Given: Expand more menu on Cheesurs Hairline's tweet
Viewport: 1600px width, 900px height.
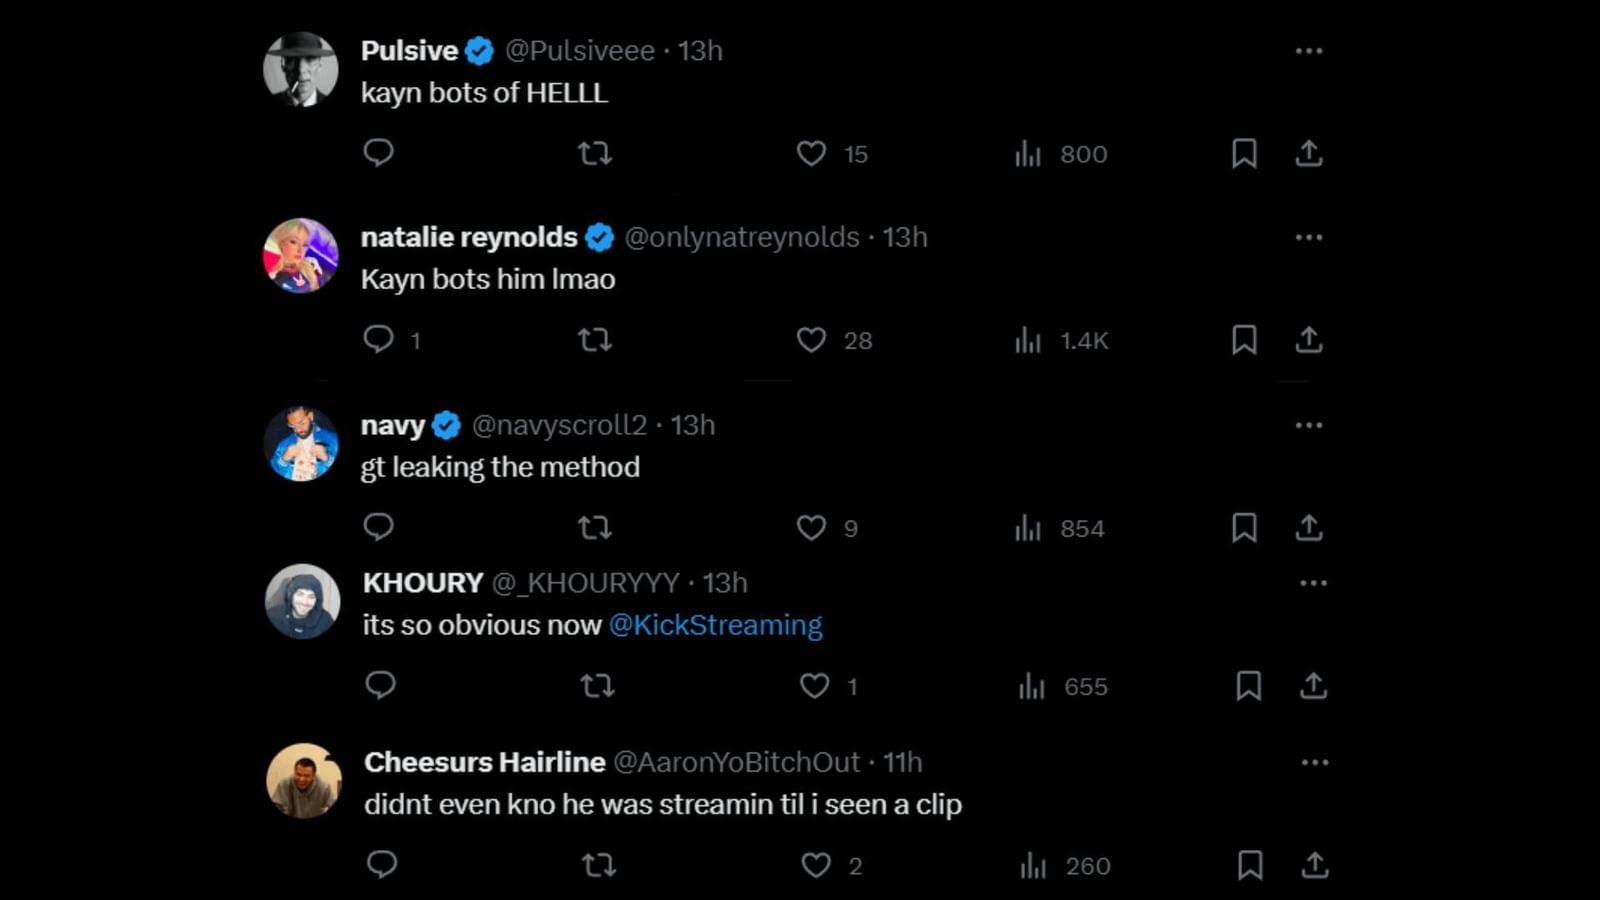Looking at the screenshot, I should 1314,763.
